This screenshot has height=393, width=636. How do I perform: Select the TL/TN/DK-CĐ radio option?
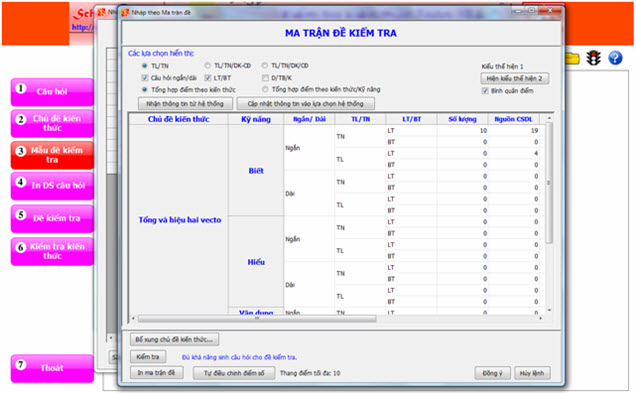208,65
